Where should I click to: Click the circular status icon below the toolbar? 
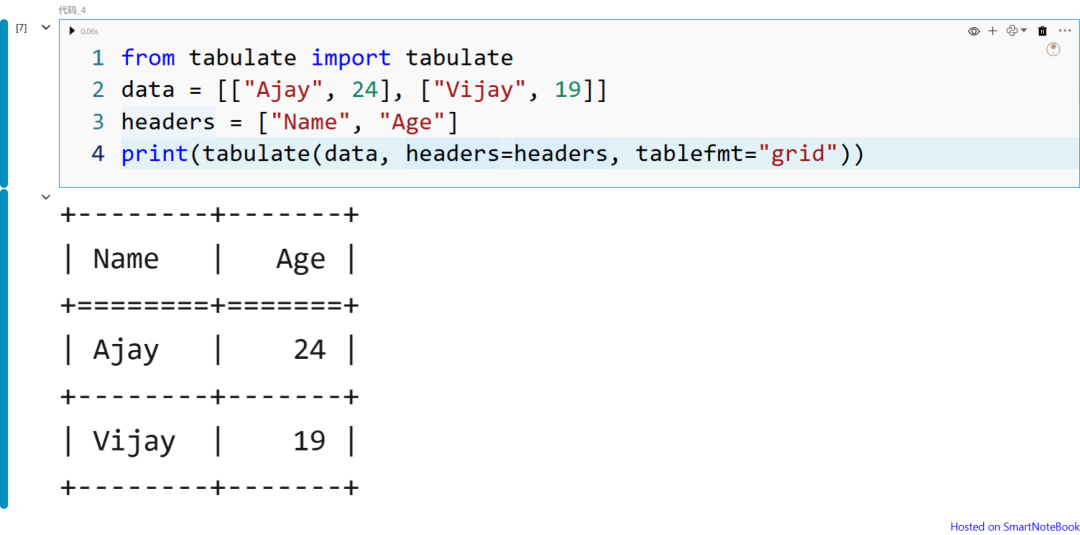point(1053,49)
